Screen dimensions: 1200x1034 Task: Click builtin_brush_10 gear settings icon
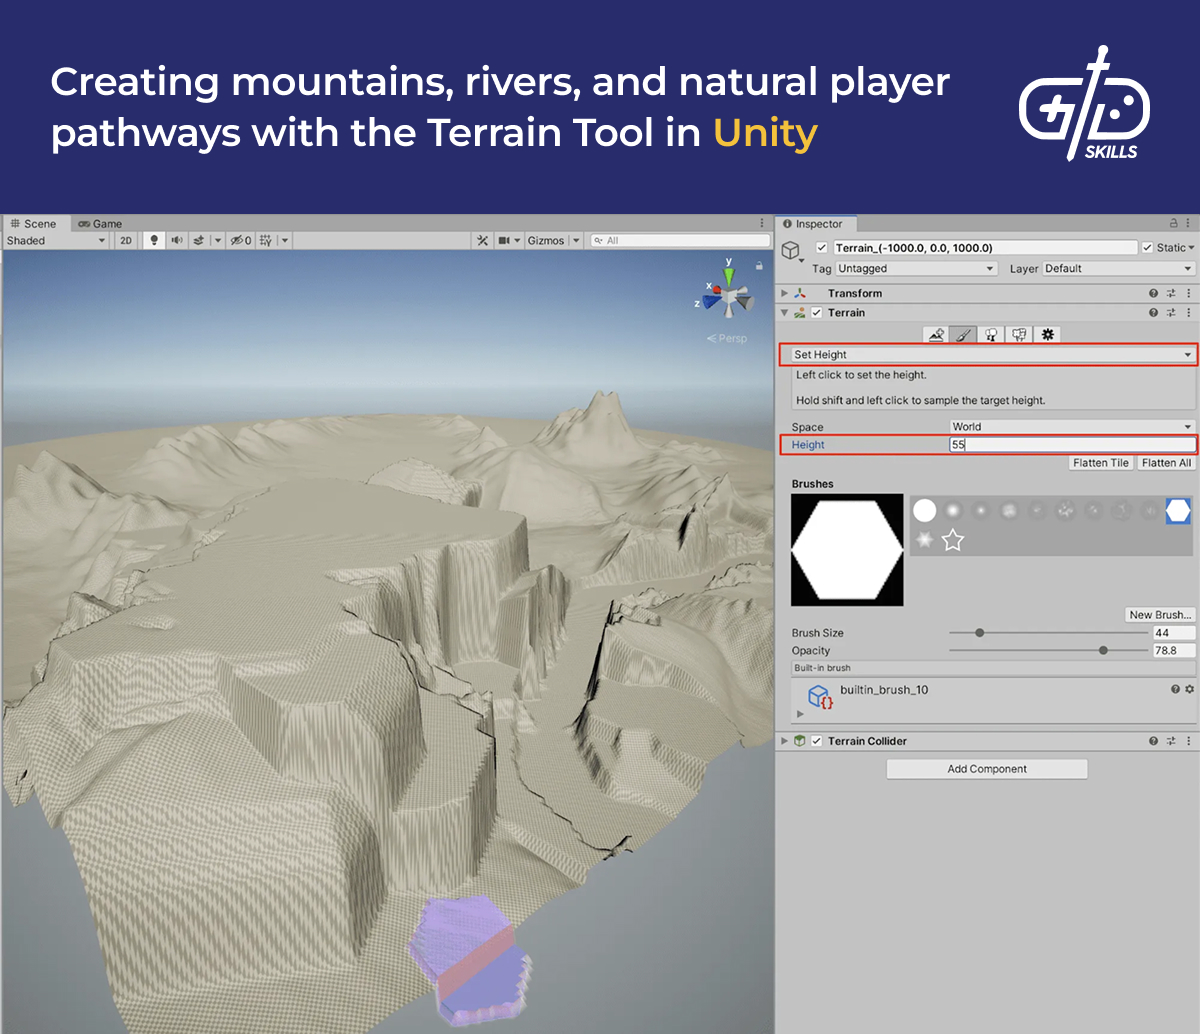(1189, 690)
